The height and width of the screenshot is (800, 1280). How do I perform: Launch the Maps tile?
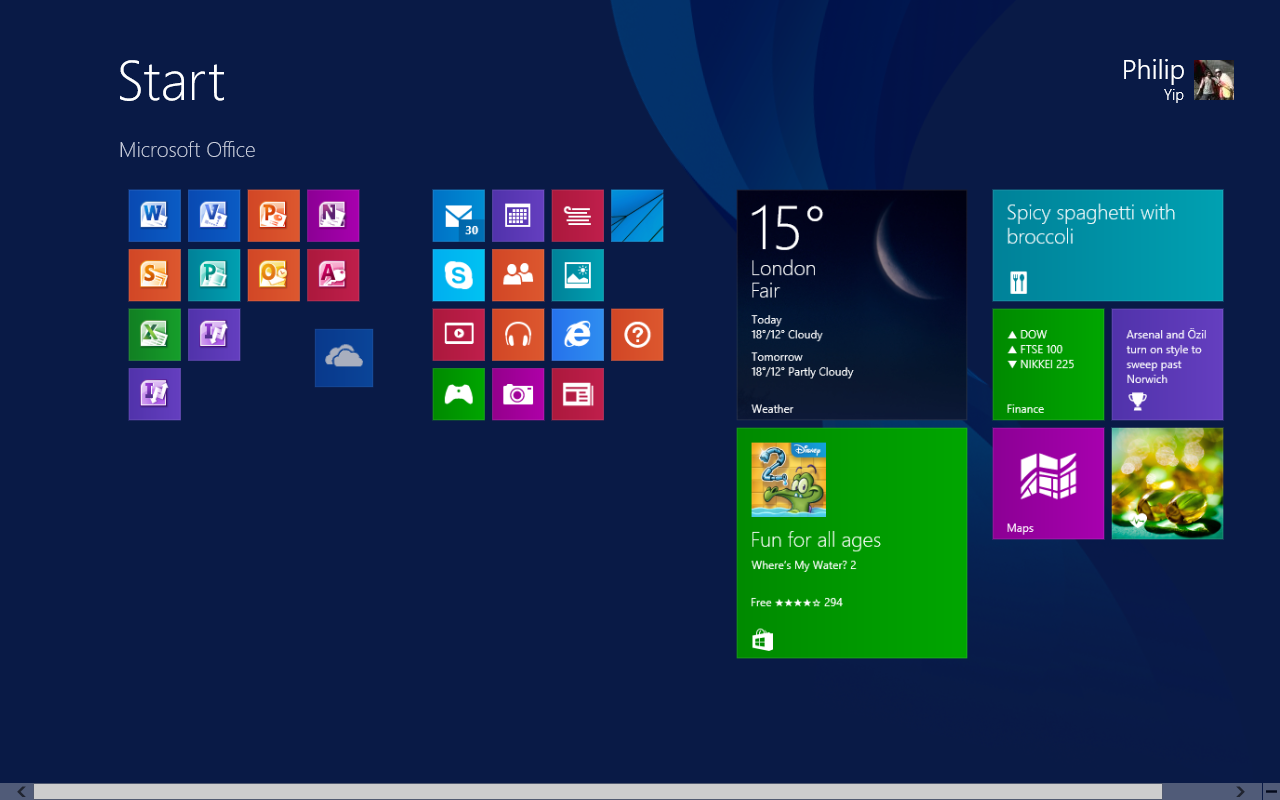(x=1048, y=484)
